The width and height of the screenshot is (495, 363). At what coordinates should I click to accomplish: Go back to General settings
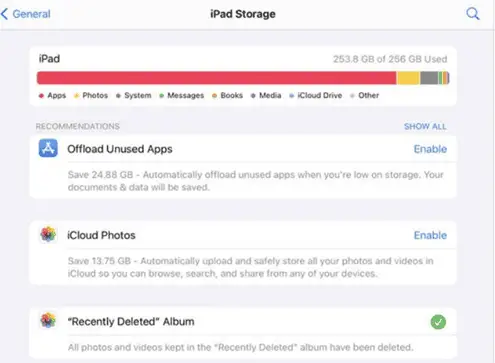click(31, 14)
